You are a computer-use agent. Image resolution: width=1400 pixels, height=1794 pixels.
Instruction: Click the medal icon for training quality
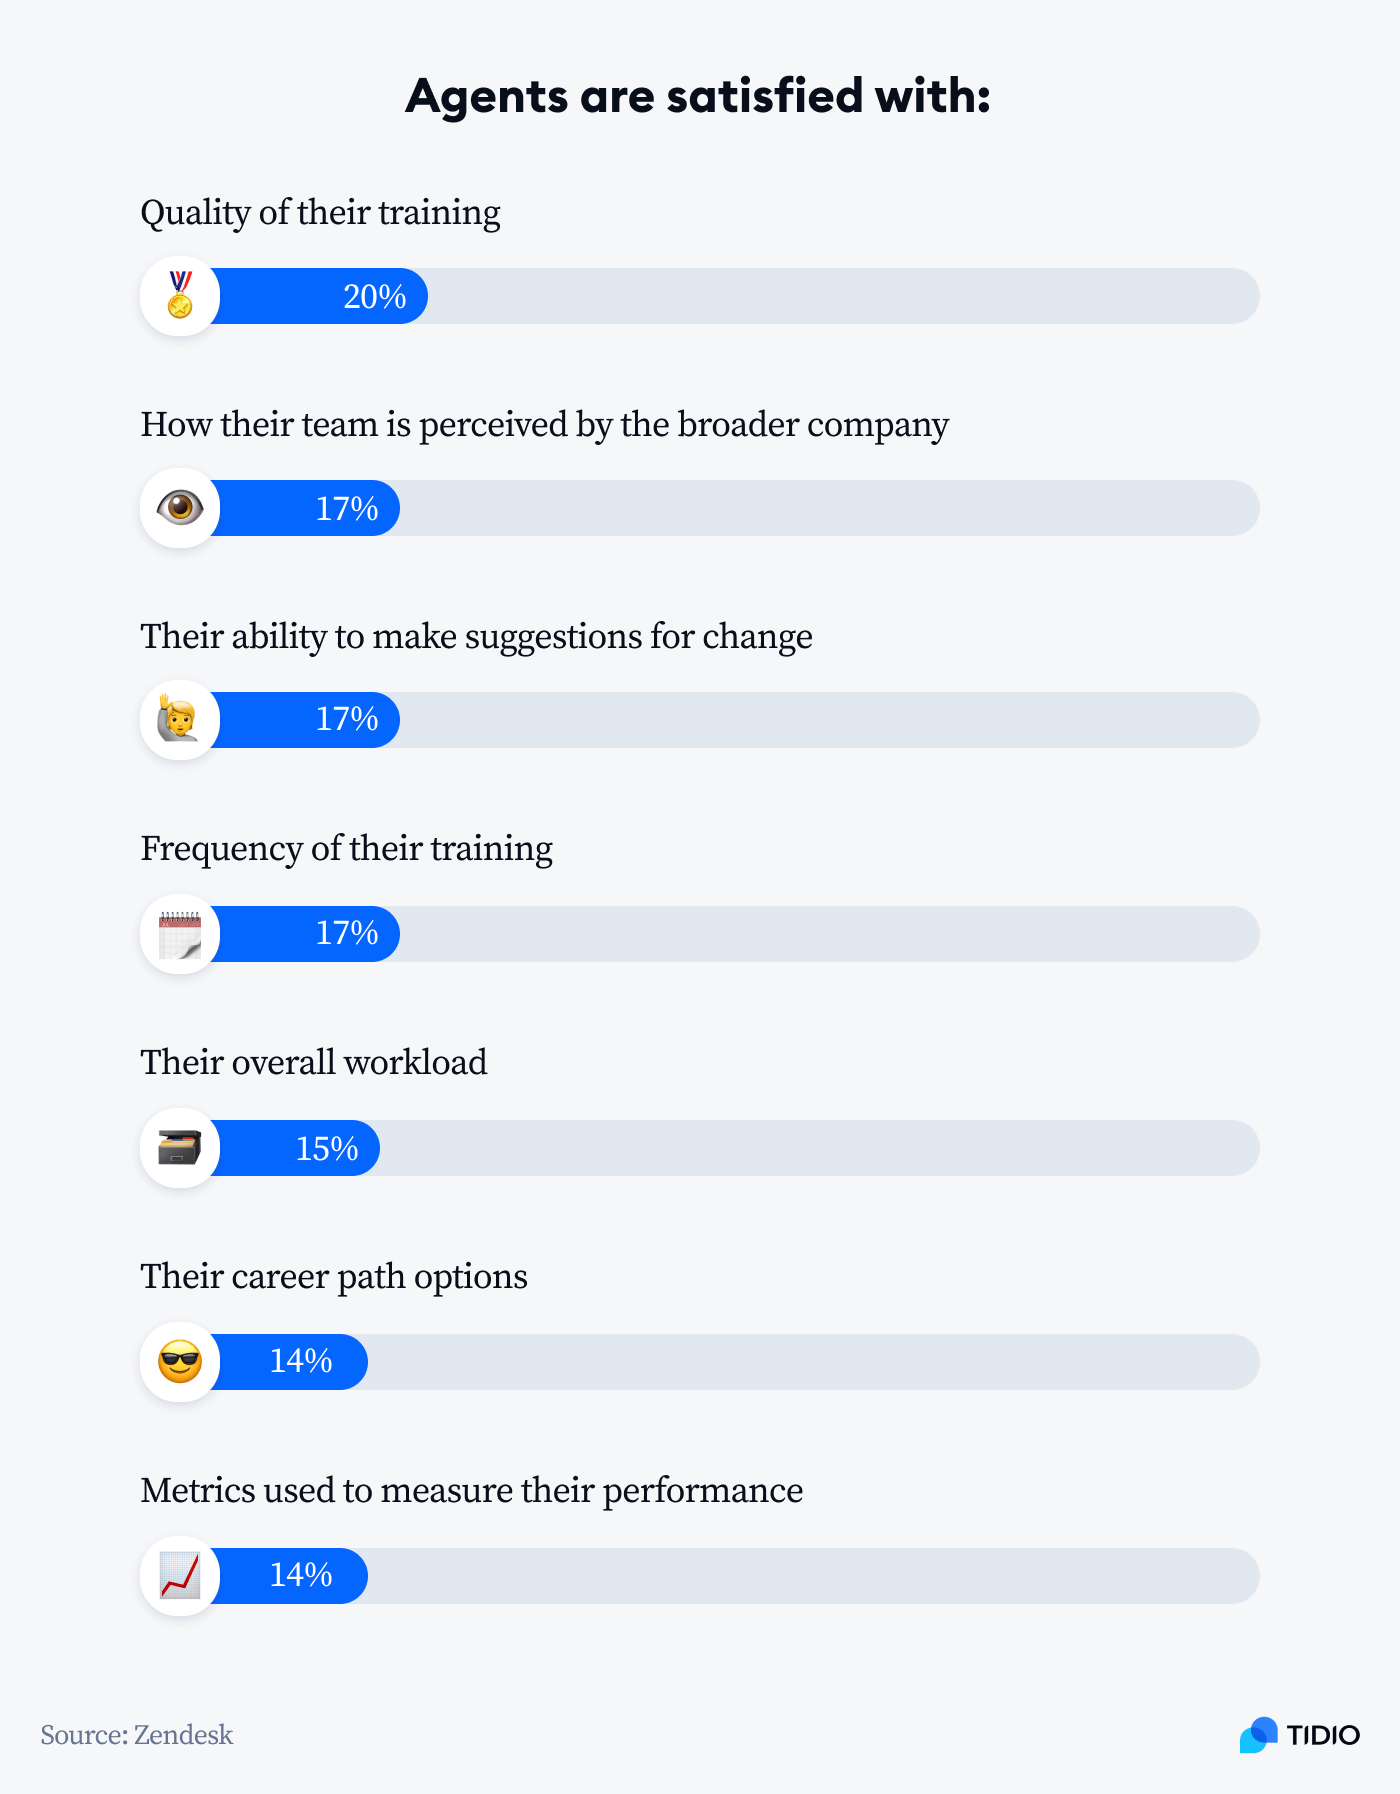click(x=180, y=296)
